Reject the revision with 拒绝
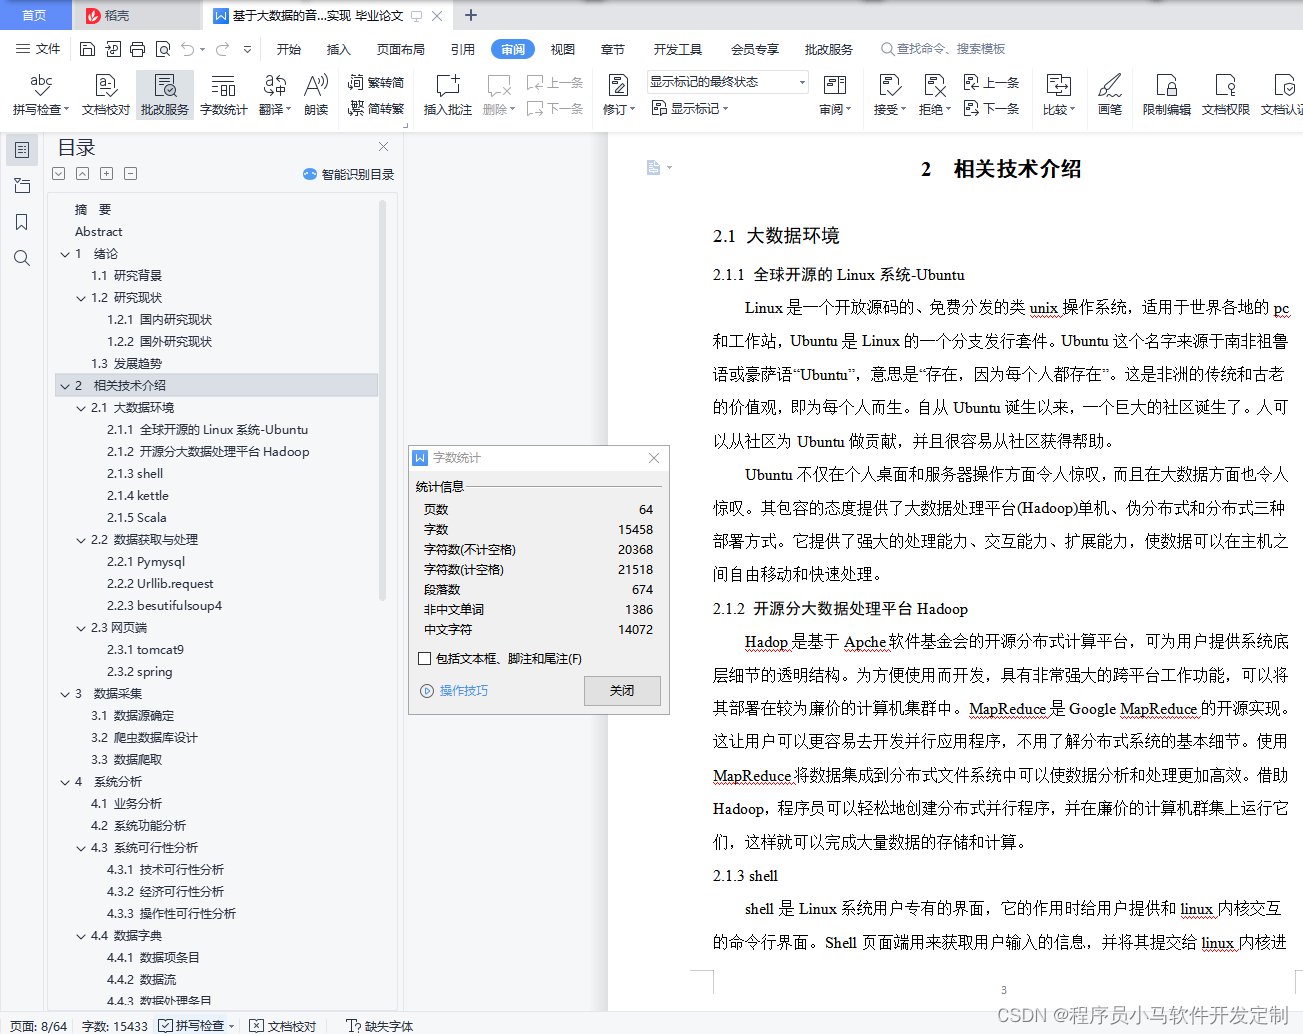This screenshot has width=1303, height=1034. (934, 95)
